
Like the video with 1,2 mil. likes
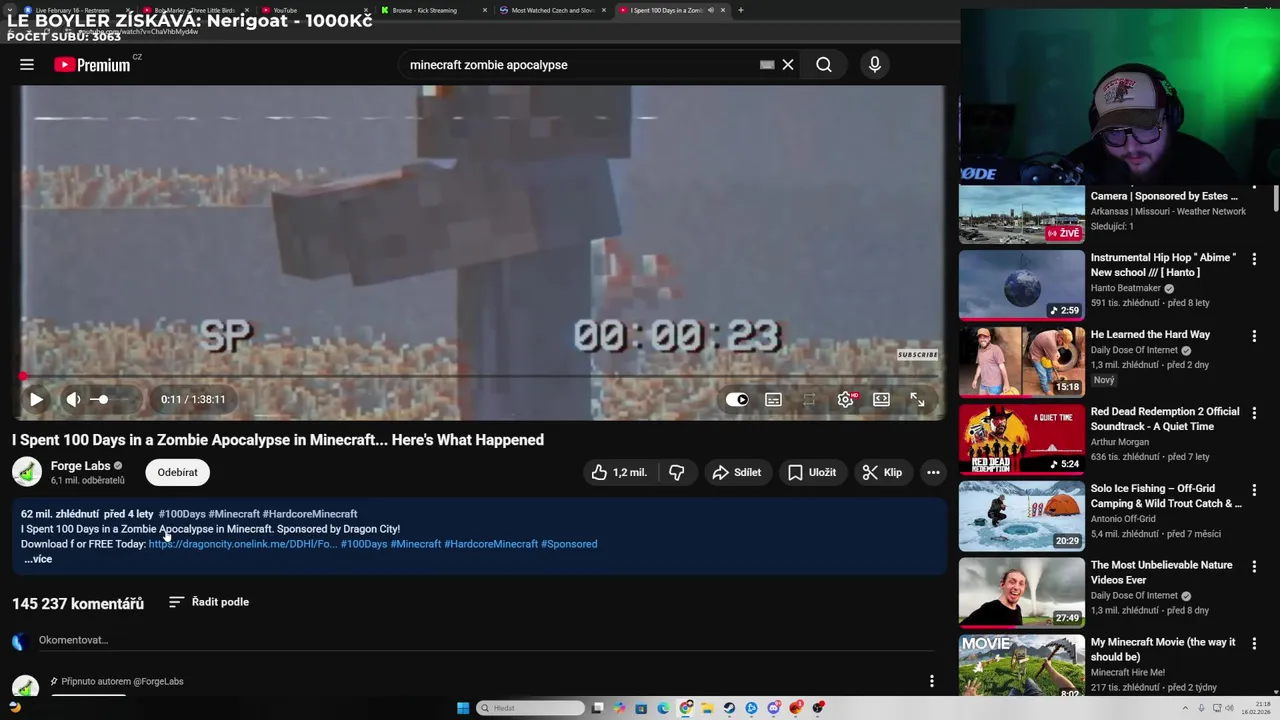click(x=619, y=472)
